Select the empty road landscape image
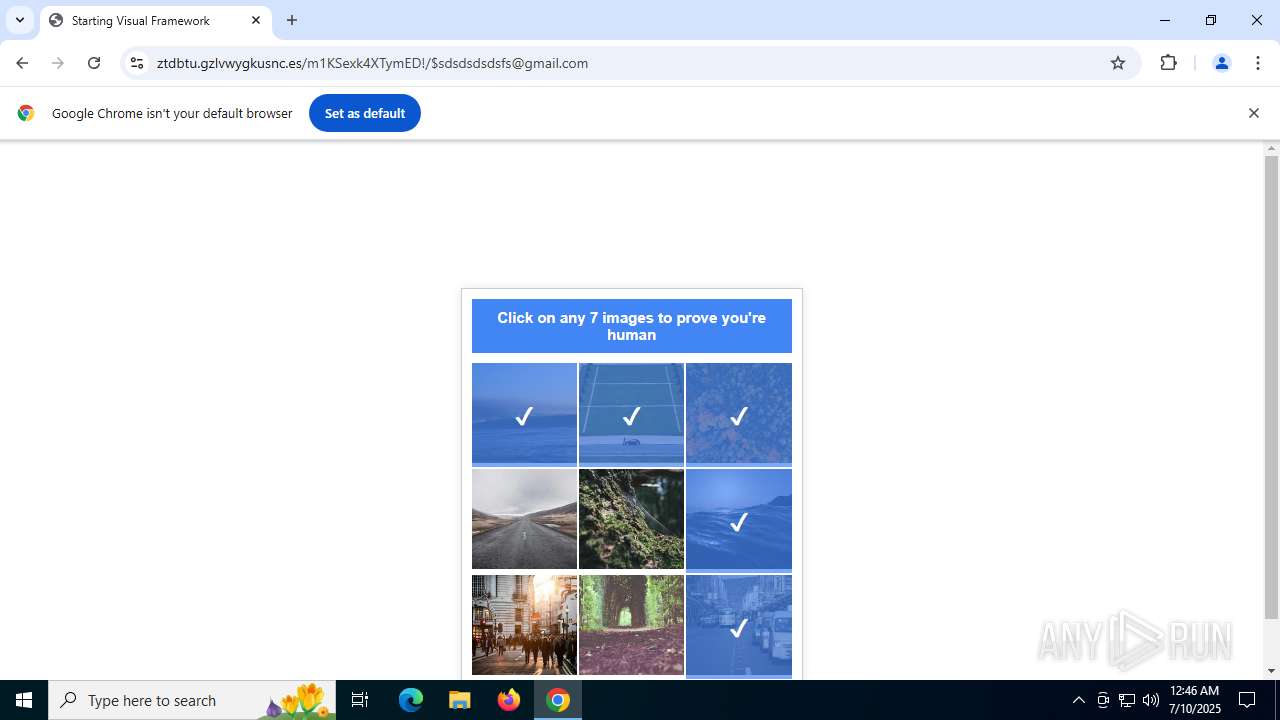Screen dimensions: 1280x720 [x=524, y=519]
